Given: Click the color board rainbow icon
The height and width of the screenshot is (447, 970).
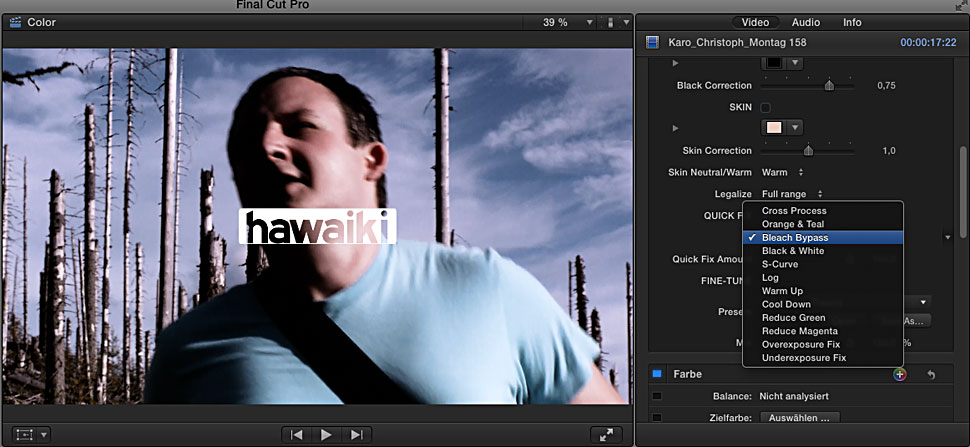Looking at the screenshot, I should click(900, 374).
